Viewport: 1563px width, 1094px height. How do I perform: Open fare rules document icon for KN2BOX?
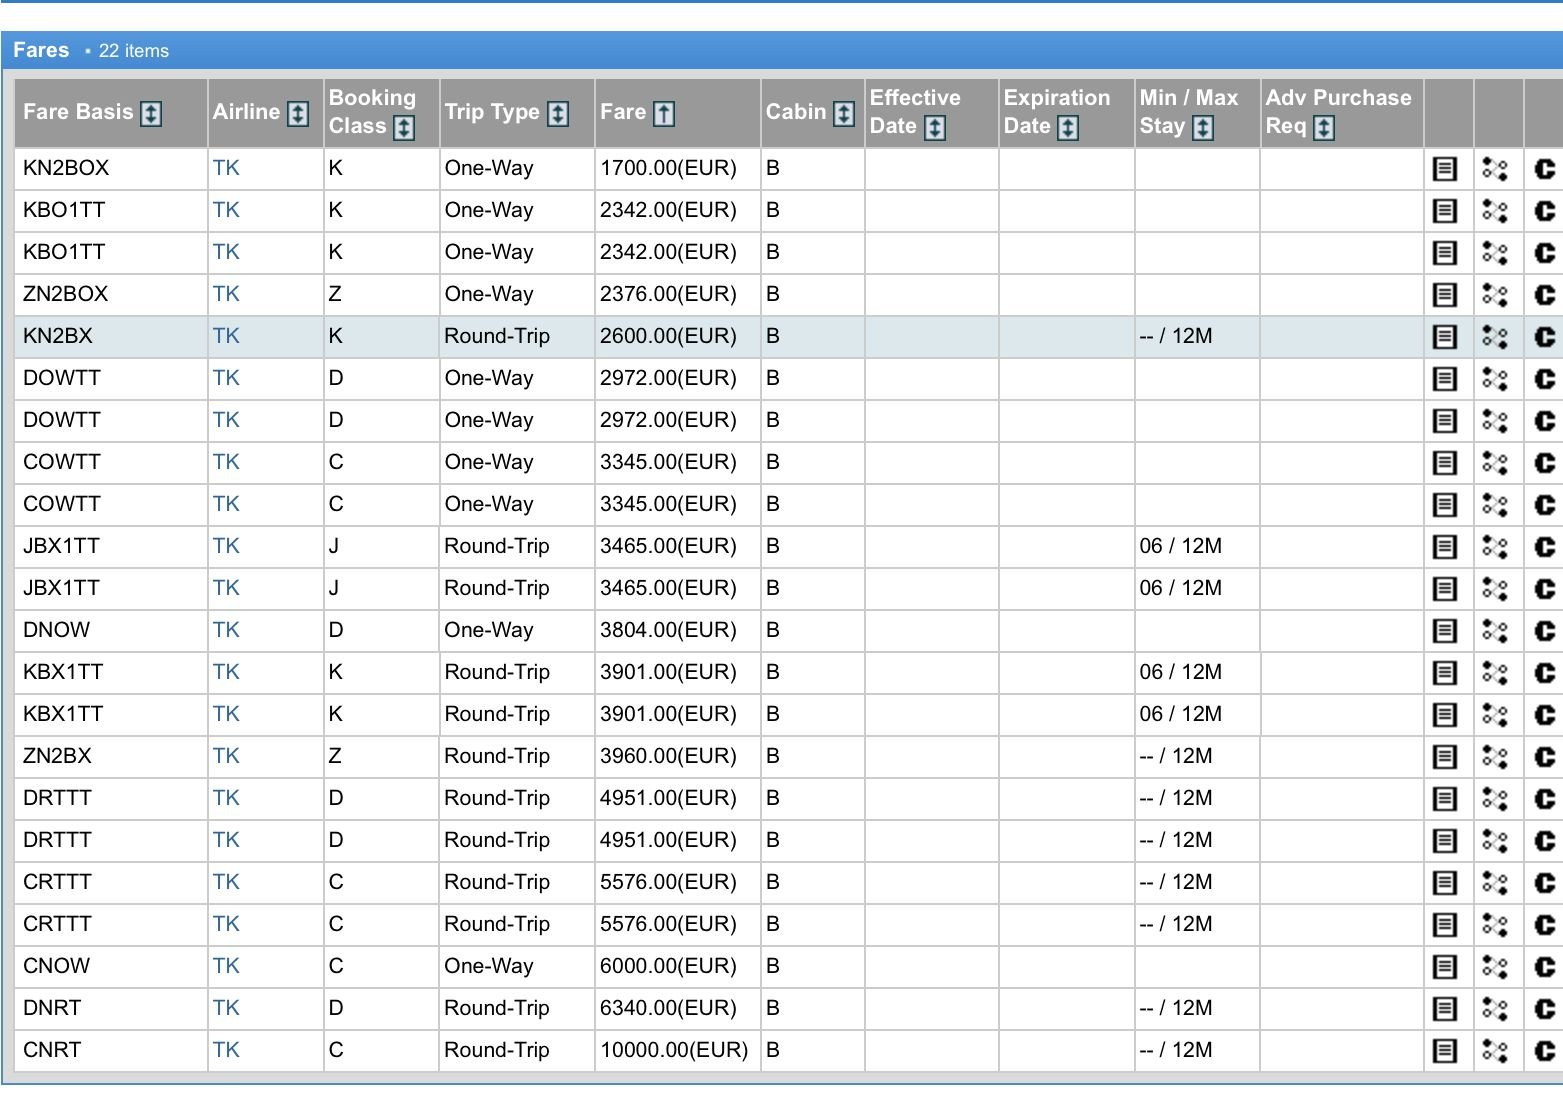coord(1444,169)
